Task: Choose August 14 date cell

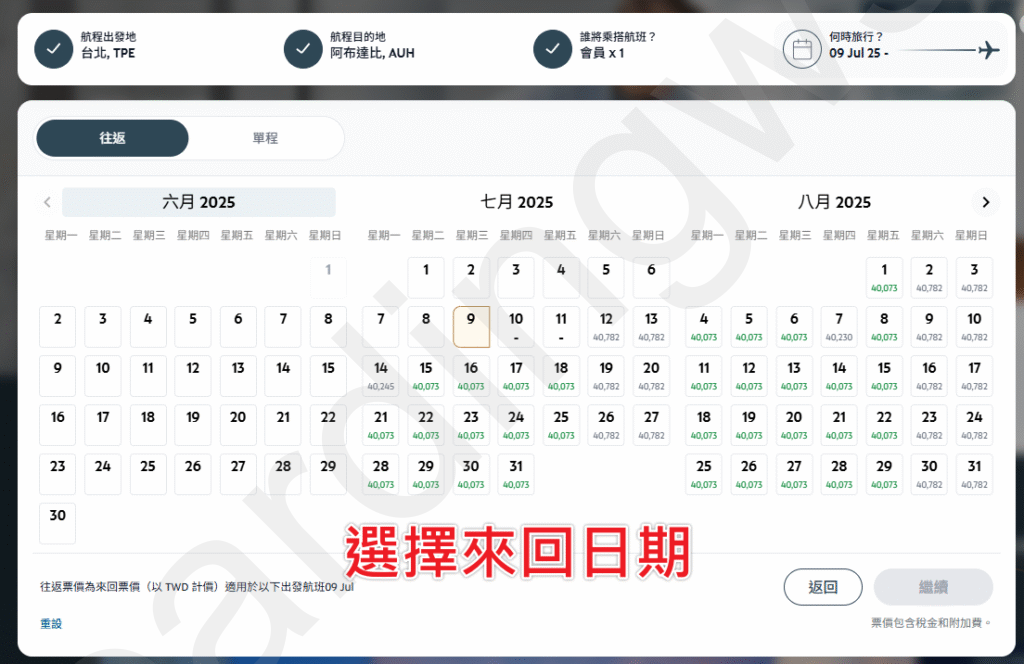Action: click(x=839, y=375)
